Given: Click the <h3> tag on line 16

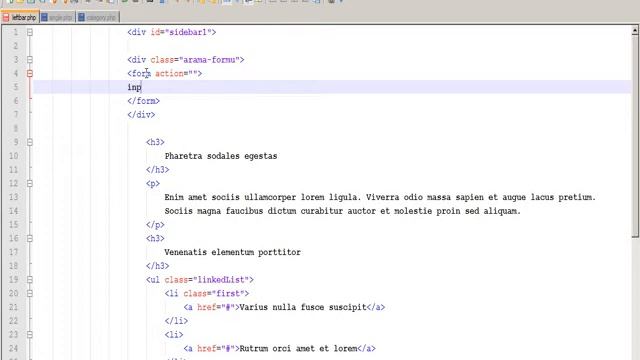Looking at the screenshot, I should click(x=155, y=238).
